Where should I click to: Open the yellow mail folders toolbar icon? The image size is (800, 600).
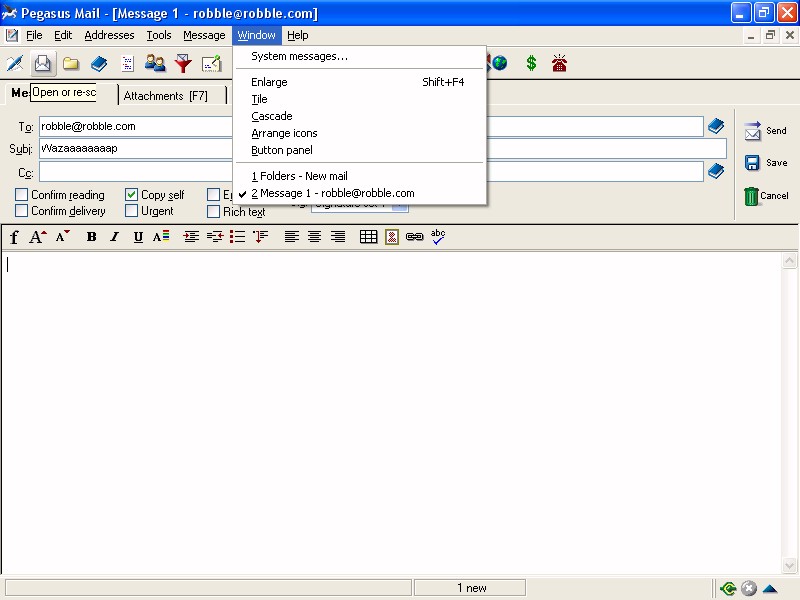[71, 63]
